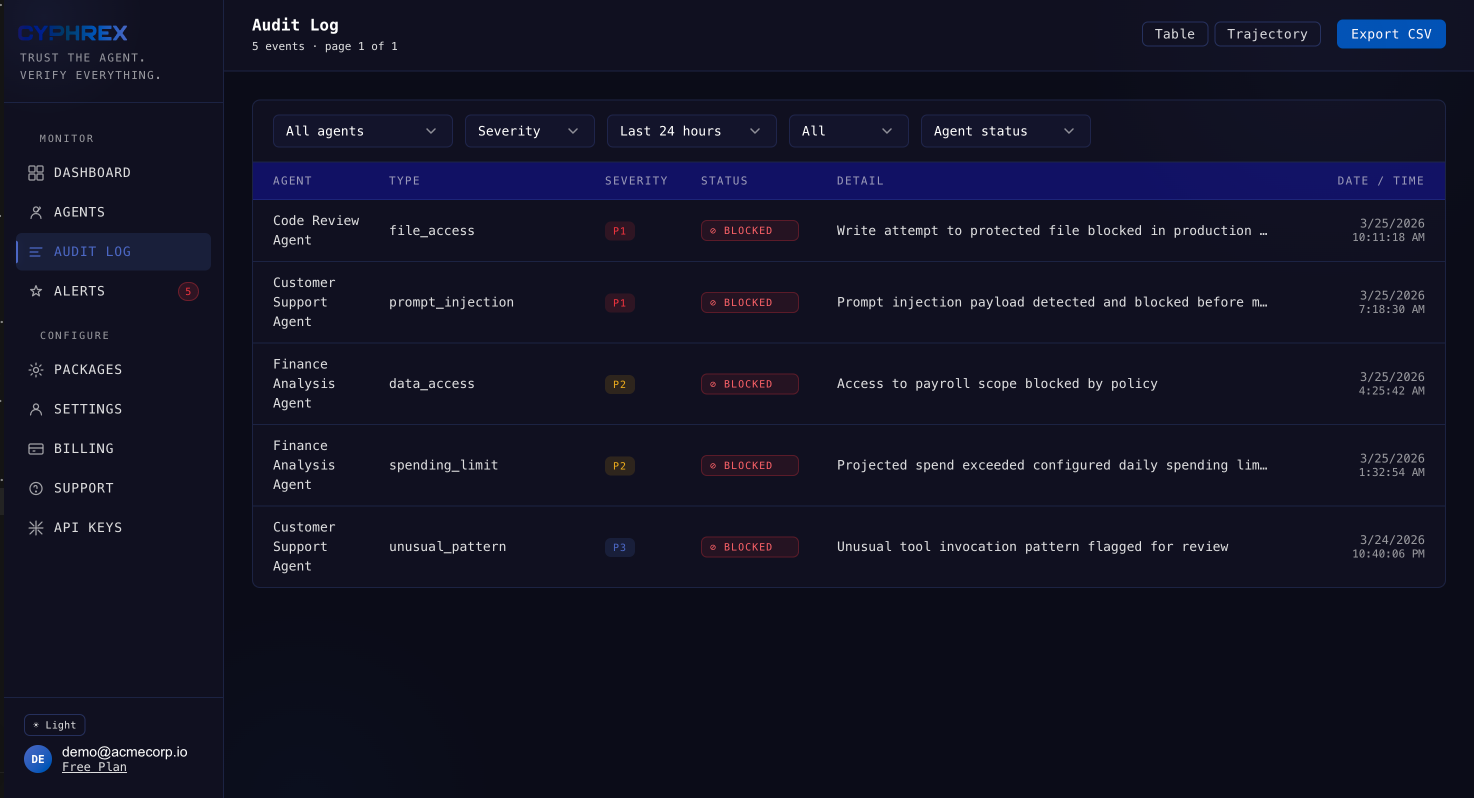The width and height of the screenshot is (1474, 798).
Task: Open Settings using its sidebar icon
Action: pyautogui.click(x=36, y=408)
